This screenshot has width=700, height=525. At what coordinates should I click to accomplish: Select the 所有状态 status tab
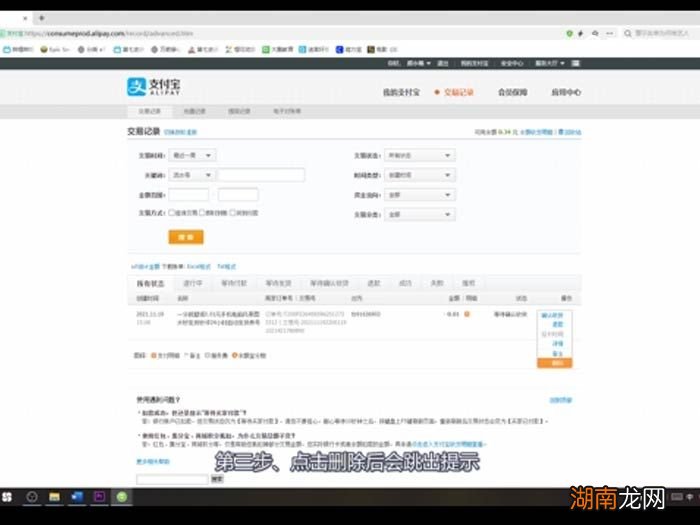pyautogui.click(x=150, y=283)
